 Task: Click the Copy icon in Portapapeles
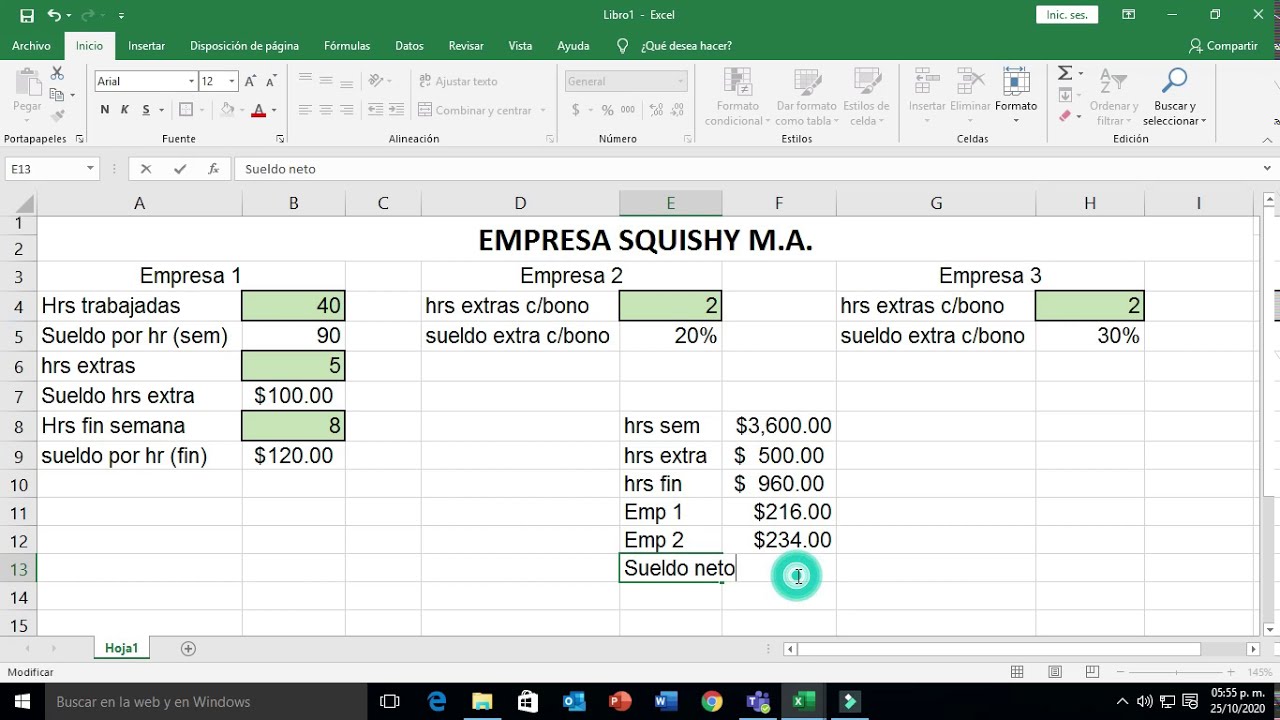coord(57,94)
